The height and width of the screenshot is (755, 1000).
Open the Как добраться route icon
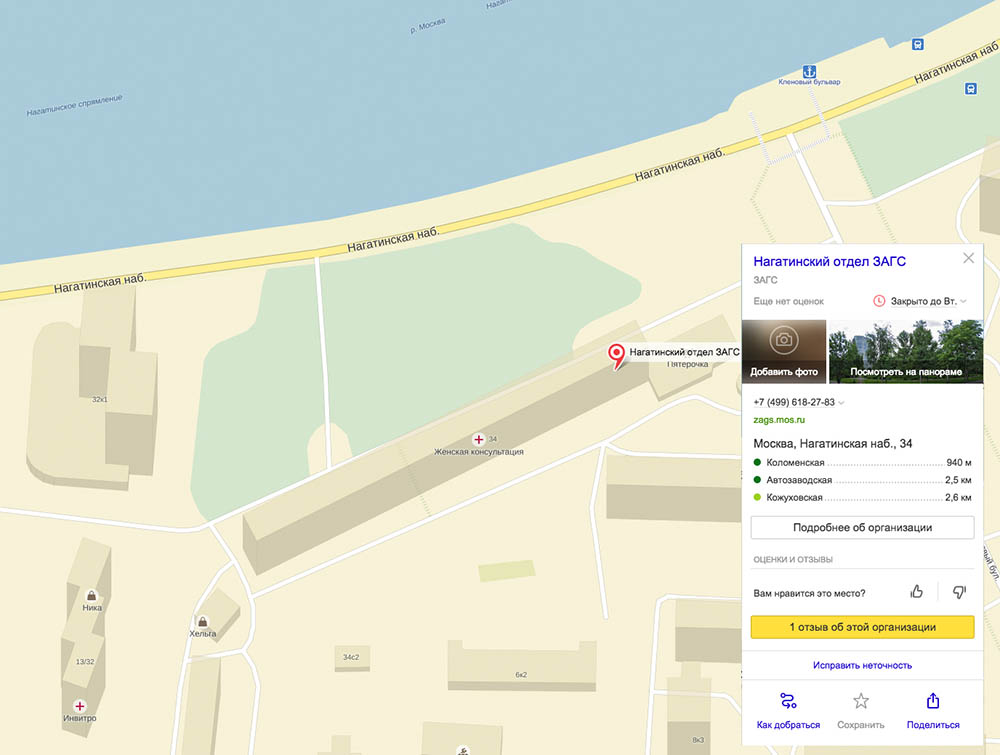[788, 701]
